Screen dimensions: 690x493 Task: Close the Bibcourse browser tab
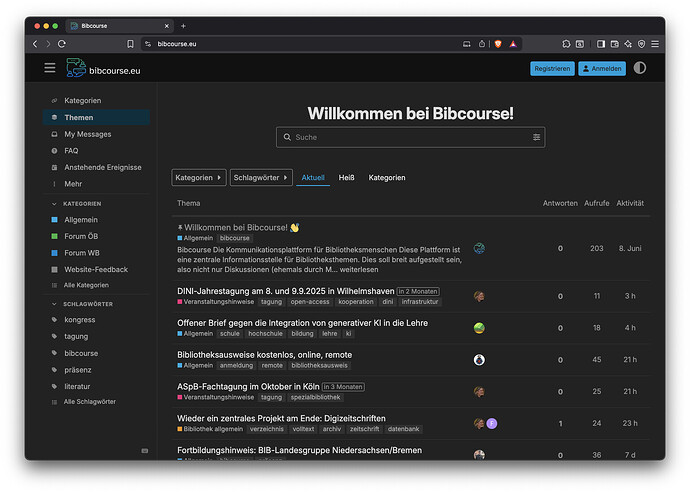(166, 26)
